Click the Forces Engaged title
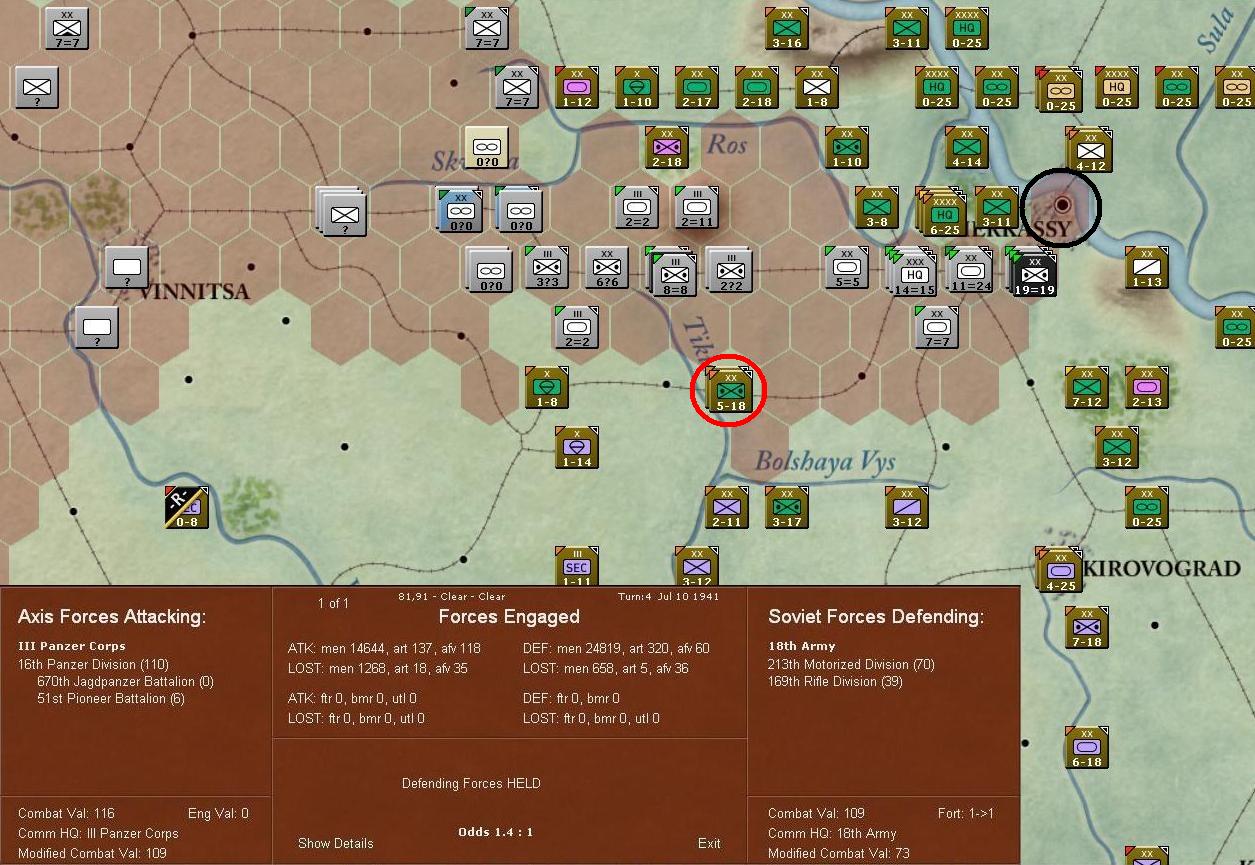1255x865 pixels. [x=509, y=617]
